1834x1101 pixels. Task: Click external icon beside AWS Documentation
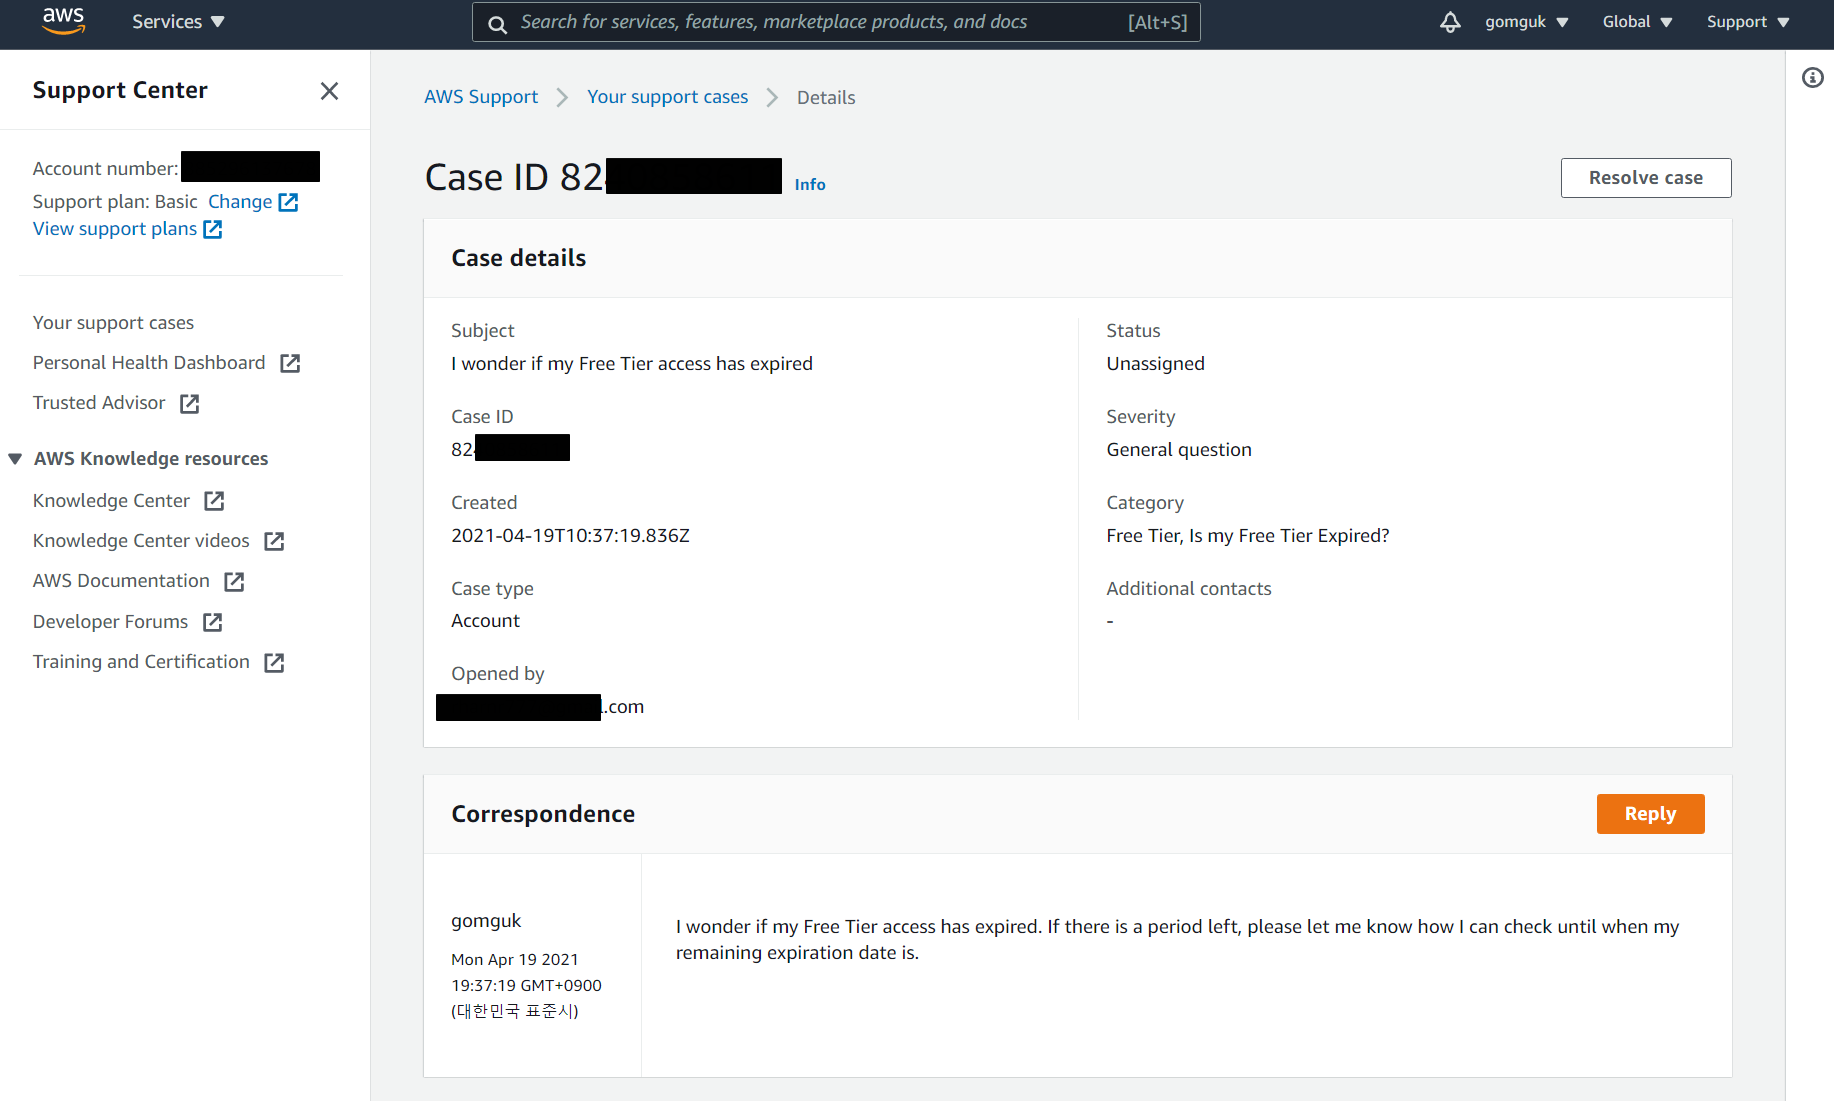coord(234,581)
